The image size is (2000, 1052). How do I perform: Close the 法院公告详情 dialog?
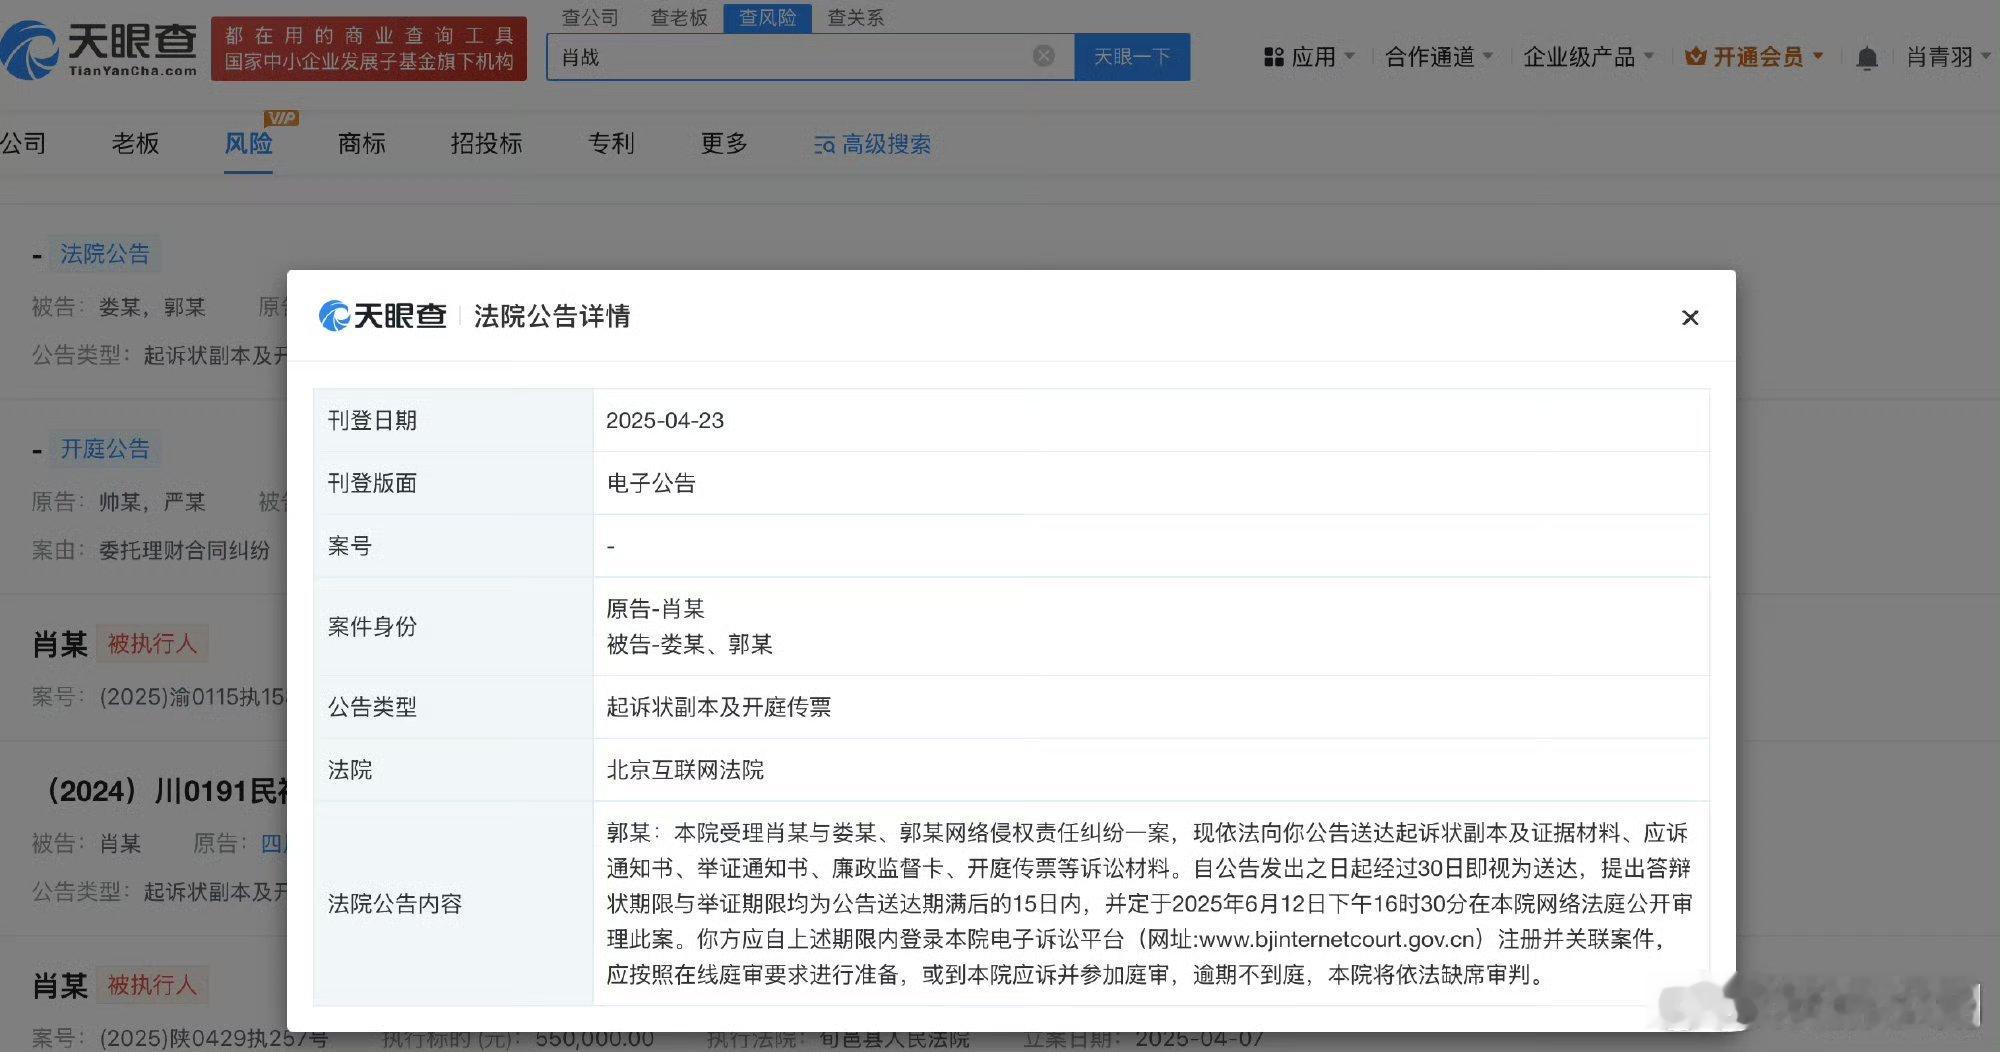coord(1690,317)
